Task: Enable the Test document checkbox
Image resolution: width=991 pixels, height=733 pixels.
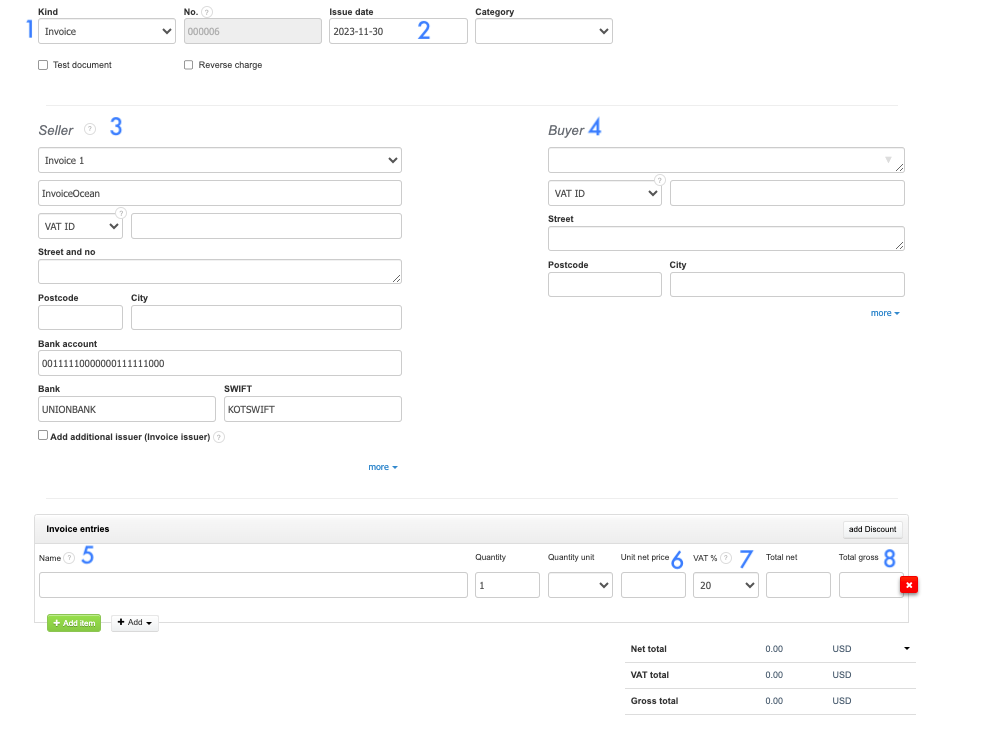Action: click(43, 65)
